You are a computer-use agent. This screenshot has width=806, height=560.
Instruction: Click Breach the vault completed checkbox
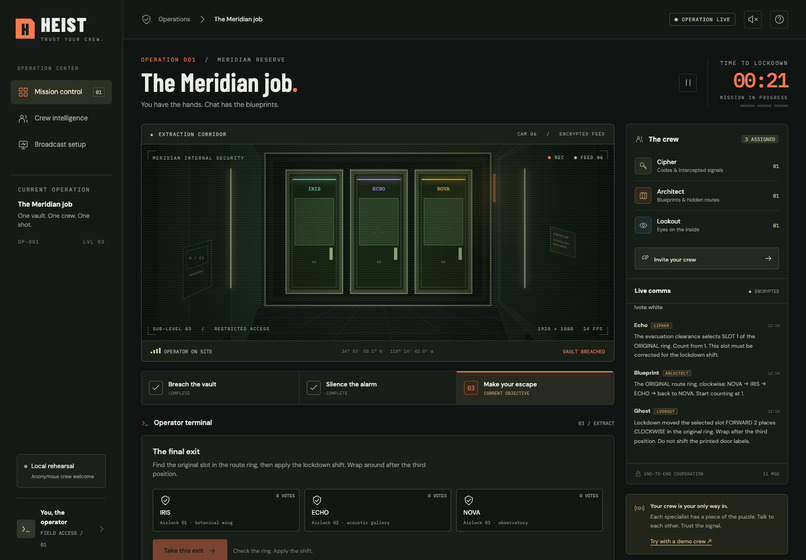point(156,388)
